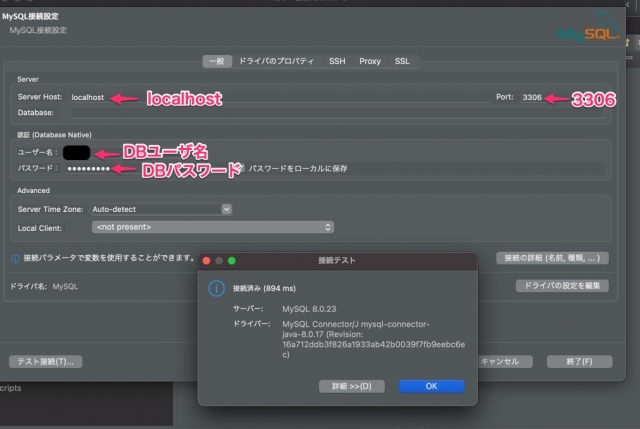This screenshot has width=640, height=429.
Task: Click the info icon beside 接続パラメータ hint
Action: (15, 258)
